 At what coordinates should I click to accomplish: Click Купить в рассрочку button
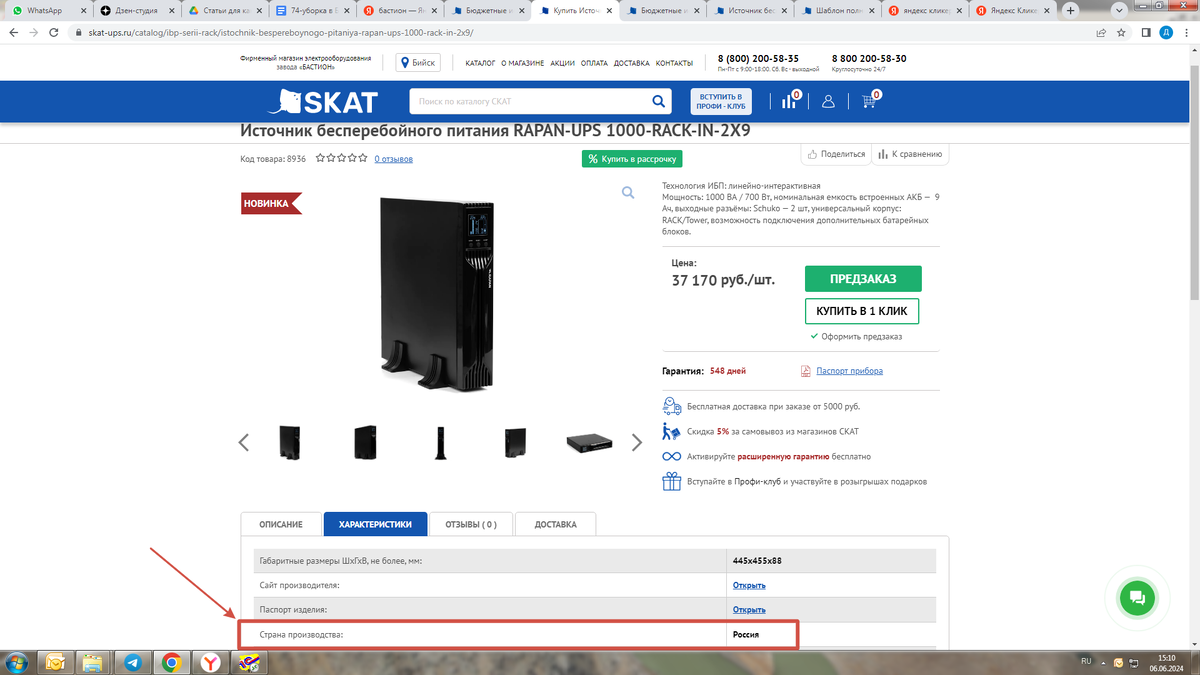(x=632, y=158)
